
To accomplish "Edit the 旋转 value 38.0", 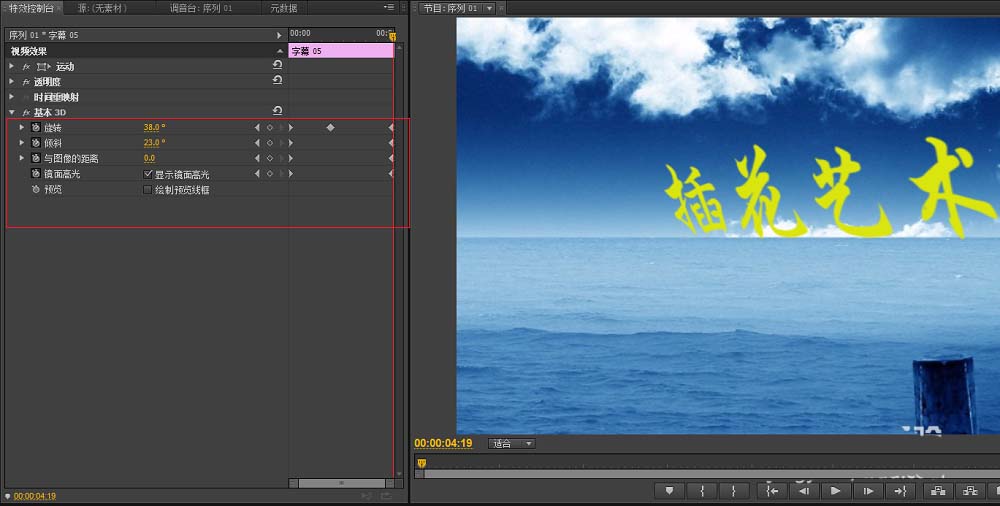I will (154, 128).
